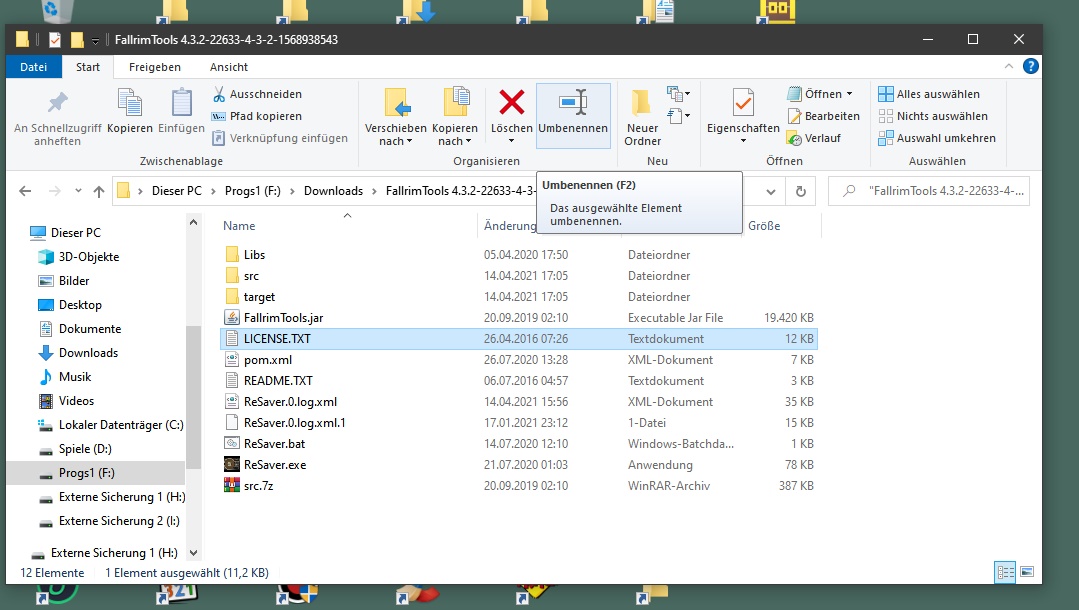Select ReSaver.exe in the file list

(275, 465)
